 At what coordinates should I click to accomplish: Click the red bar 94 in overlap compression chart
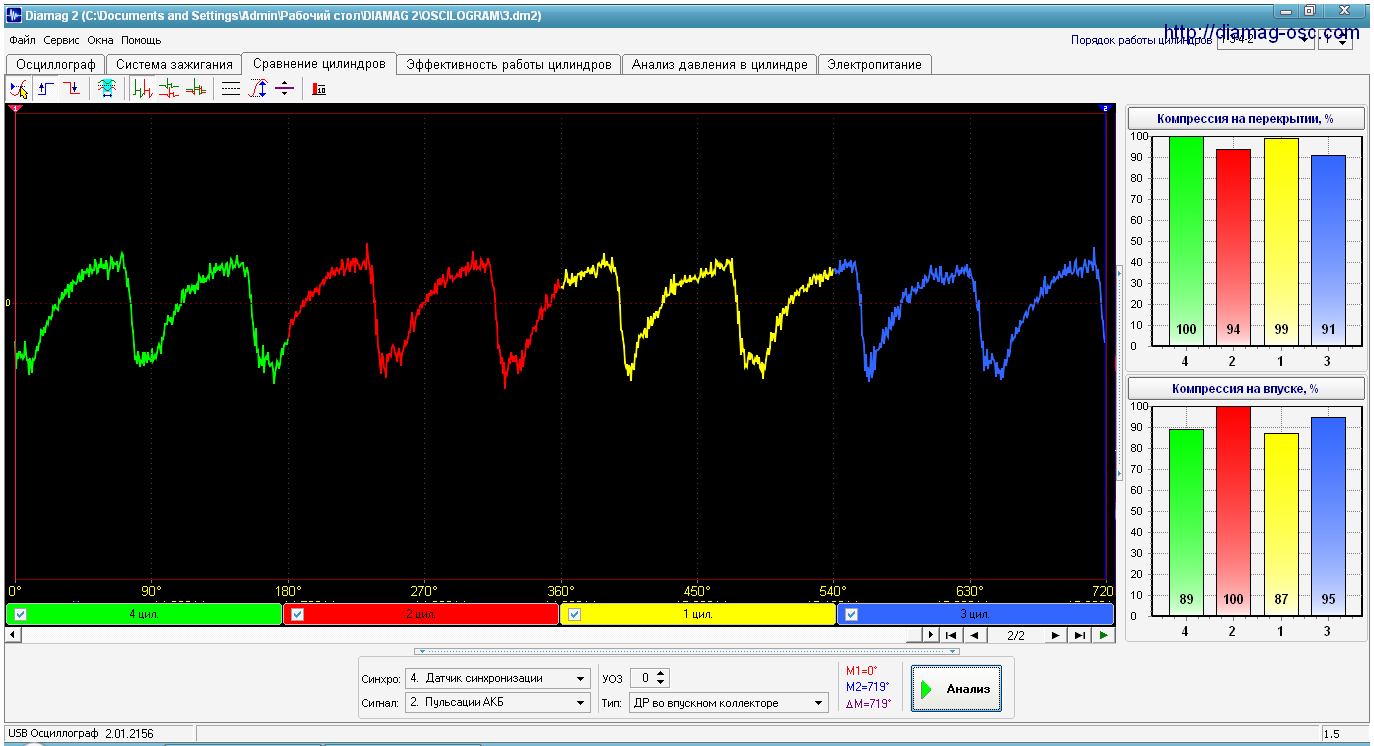(x=1232, y=247)
